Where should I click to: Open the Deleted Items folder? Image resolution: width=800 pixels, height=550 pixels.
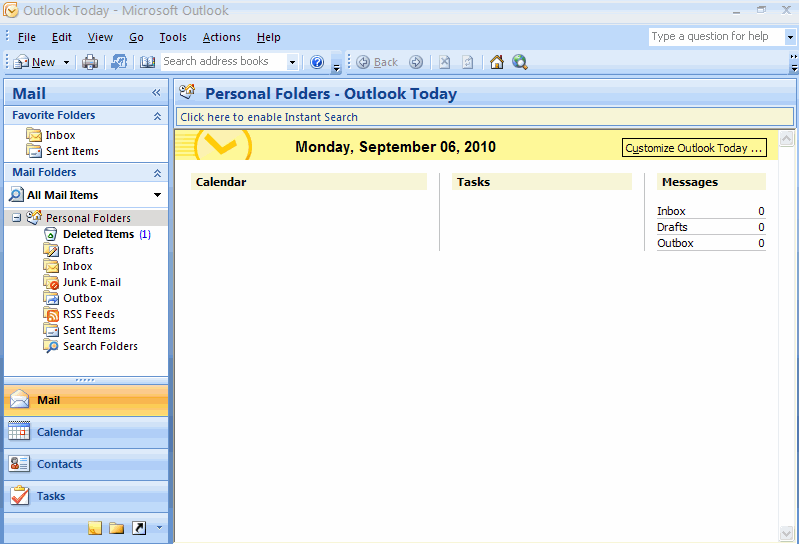98,234
